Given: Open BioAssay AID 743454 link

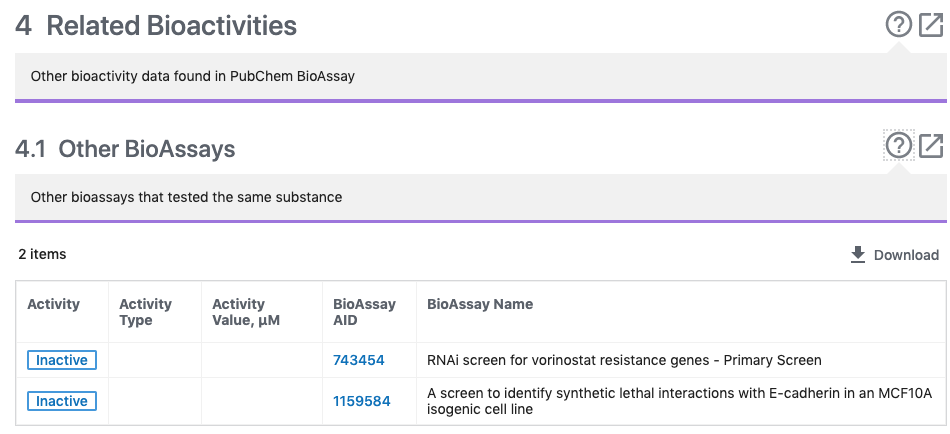Looking at the screenshot, I should pos(358,360).
